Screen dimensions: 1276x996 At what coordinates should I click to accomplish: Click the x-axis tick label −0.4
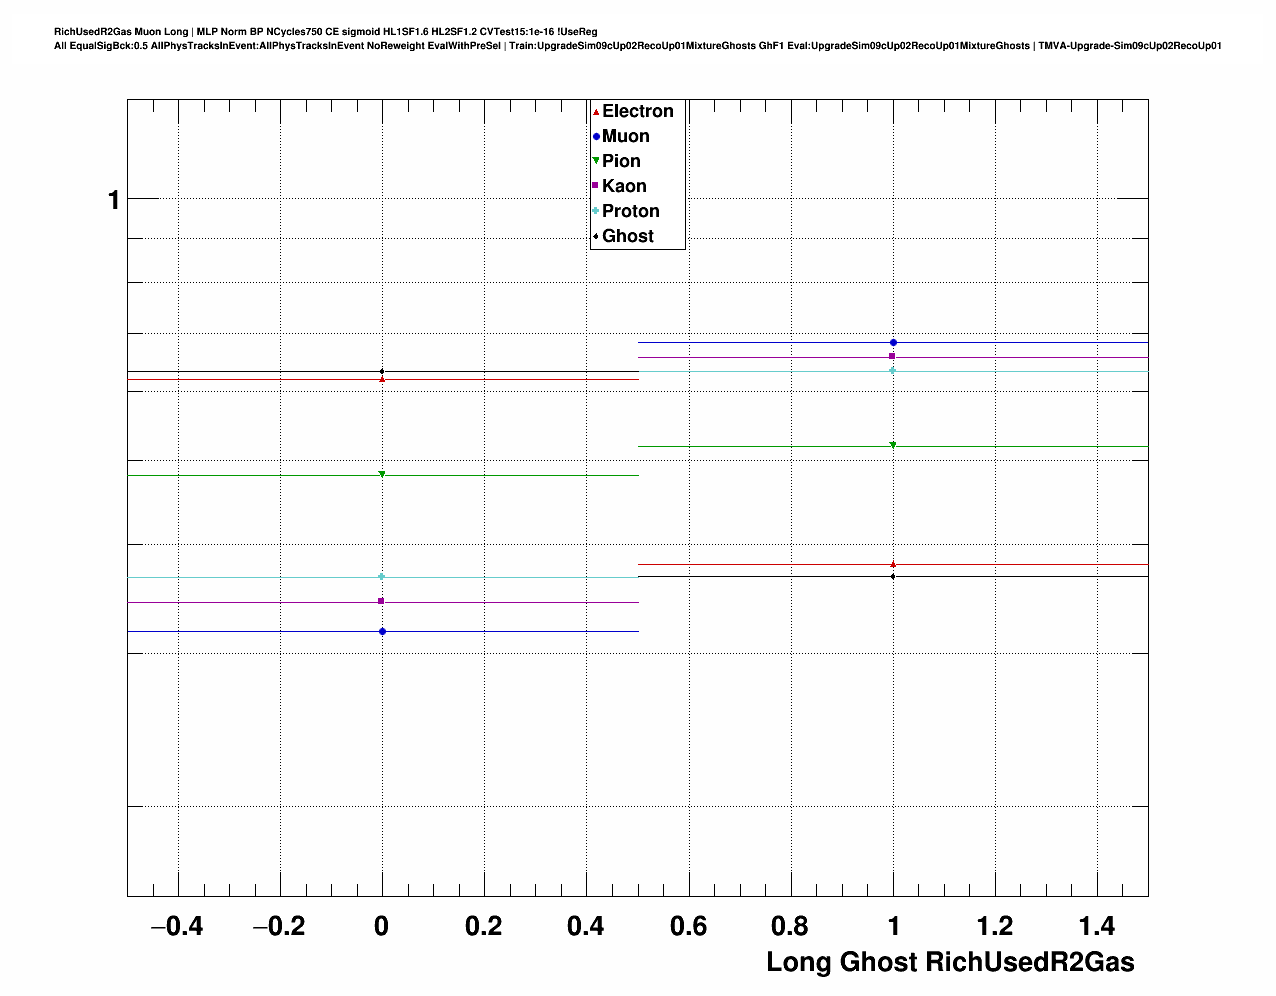(176, 927)
